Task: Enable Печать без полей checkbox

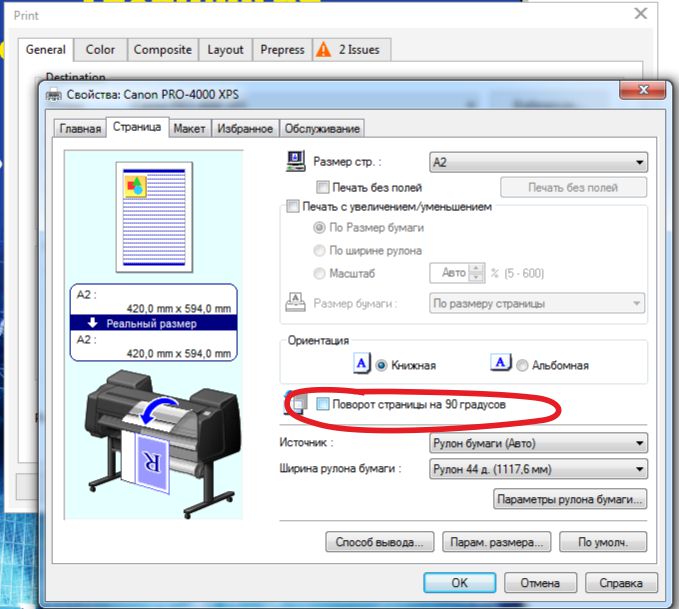Action: (323, 187)
